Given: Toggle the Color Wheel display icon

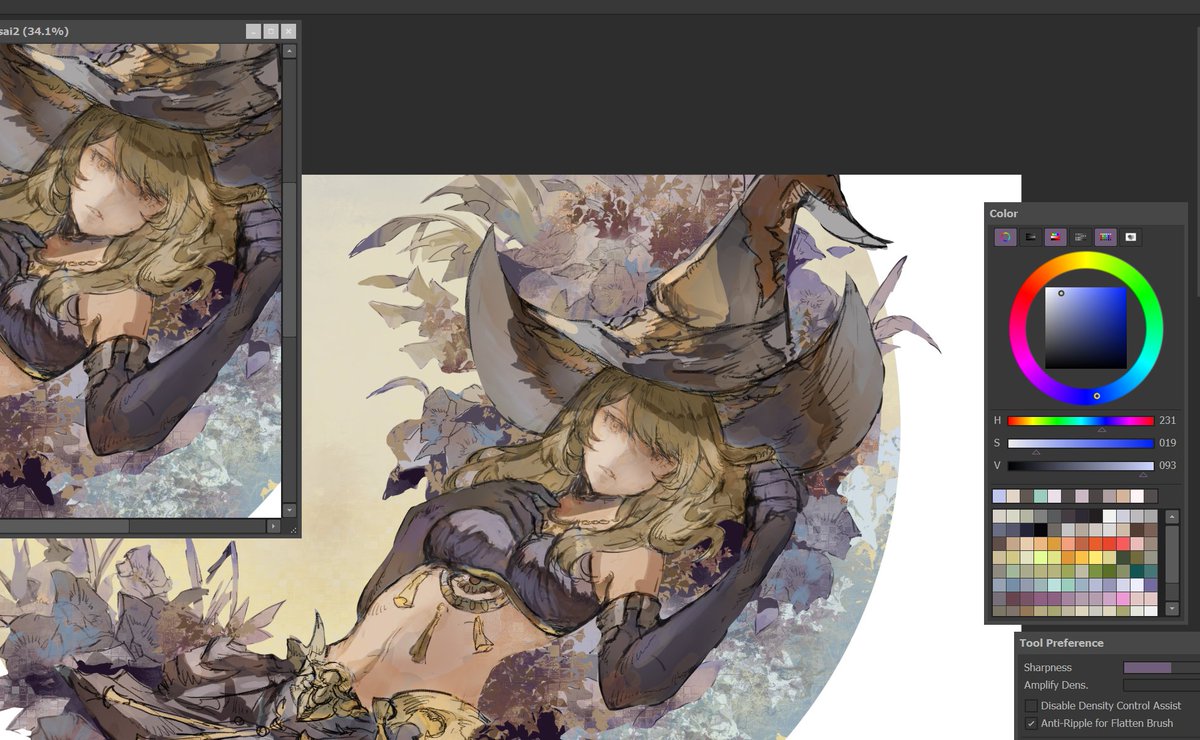Looking at the screenshot, I should coord(1005,237).
